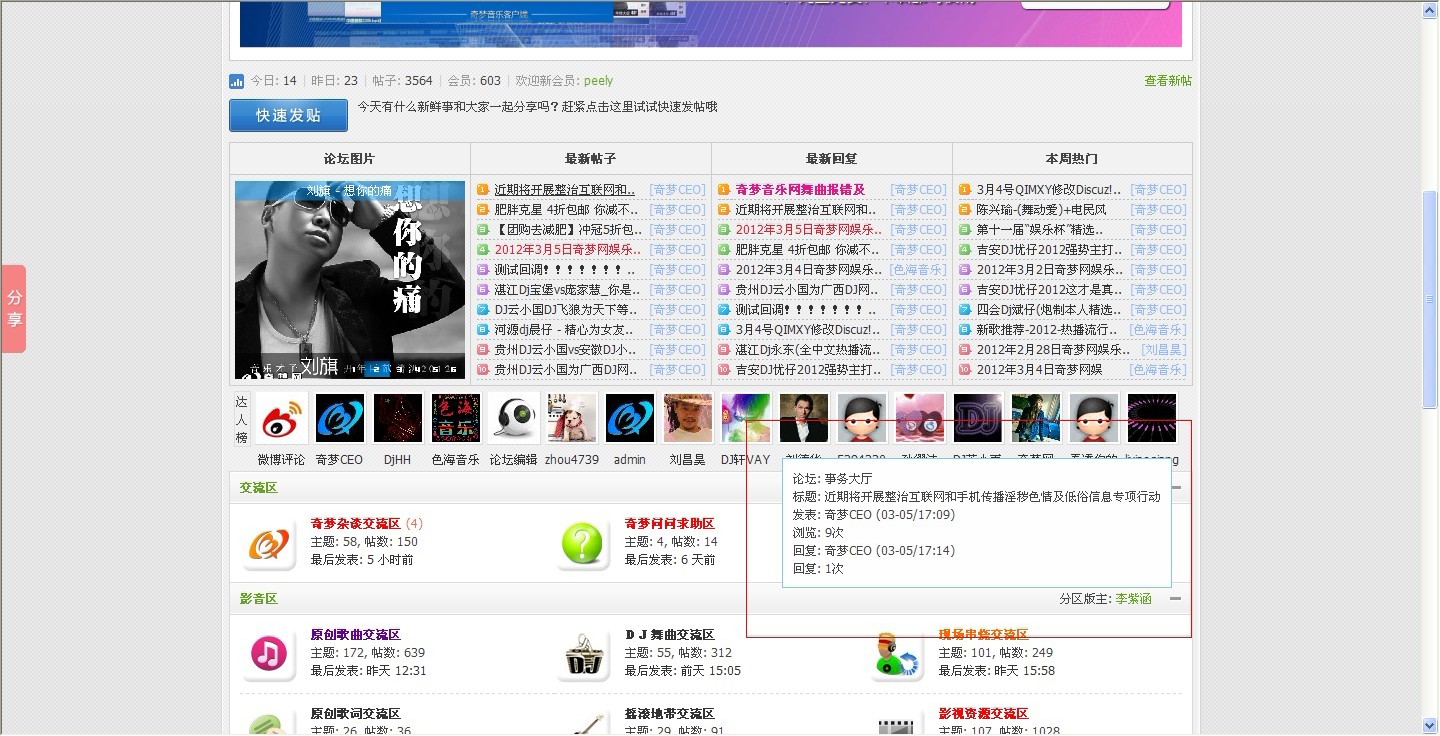Open the 奇梦杂谈交流区 forum icon
This screenshot has height=736, width=1440.
(269, 545)
